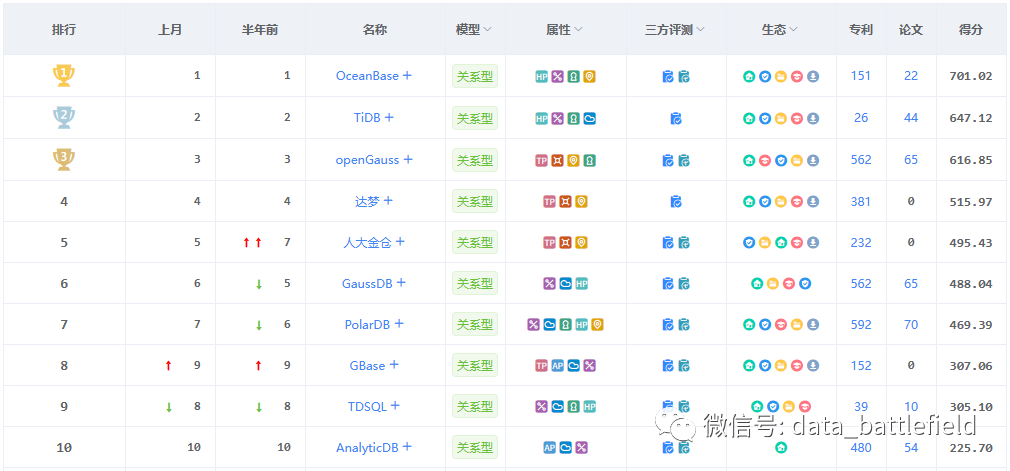The width and height of the screenshot is (1010, 471).
Task: Click the 专利 column header
Action: (861, 30)
